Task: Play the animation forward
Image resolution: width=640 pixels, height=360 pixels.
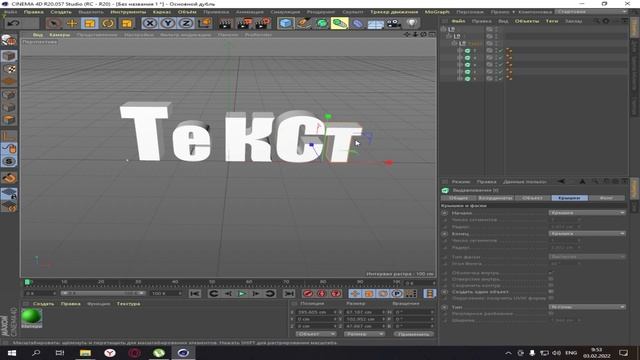Action: [x=242, y=293]
